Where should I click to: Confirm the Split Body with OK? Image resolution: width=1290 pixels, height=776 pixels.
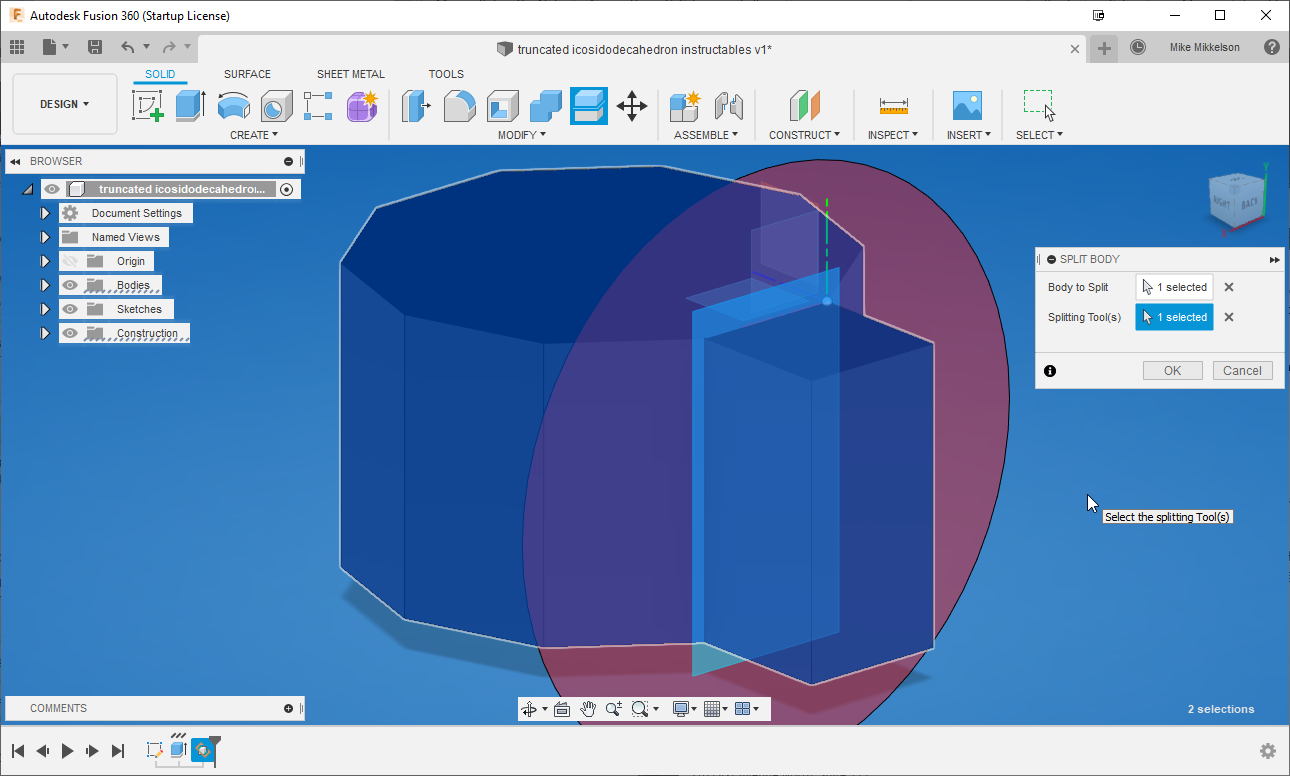[1172, 370]
